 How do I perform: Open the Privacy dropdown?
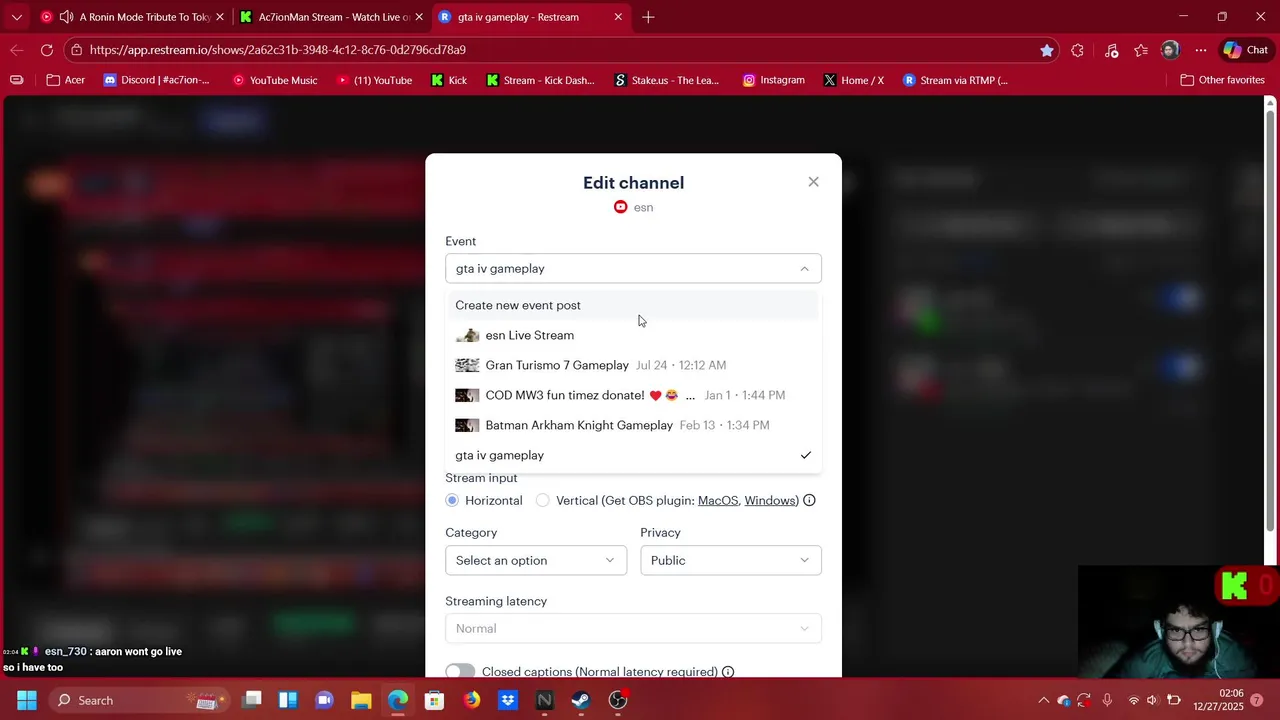(x=731, y=560)
